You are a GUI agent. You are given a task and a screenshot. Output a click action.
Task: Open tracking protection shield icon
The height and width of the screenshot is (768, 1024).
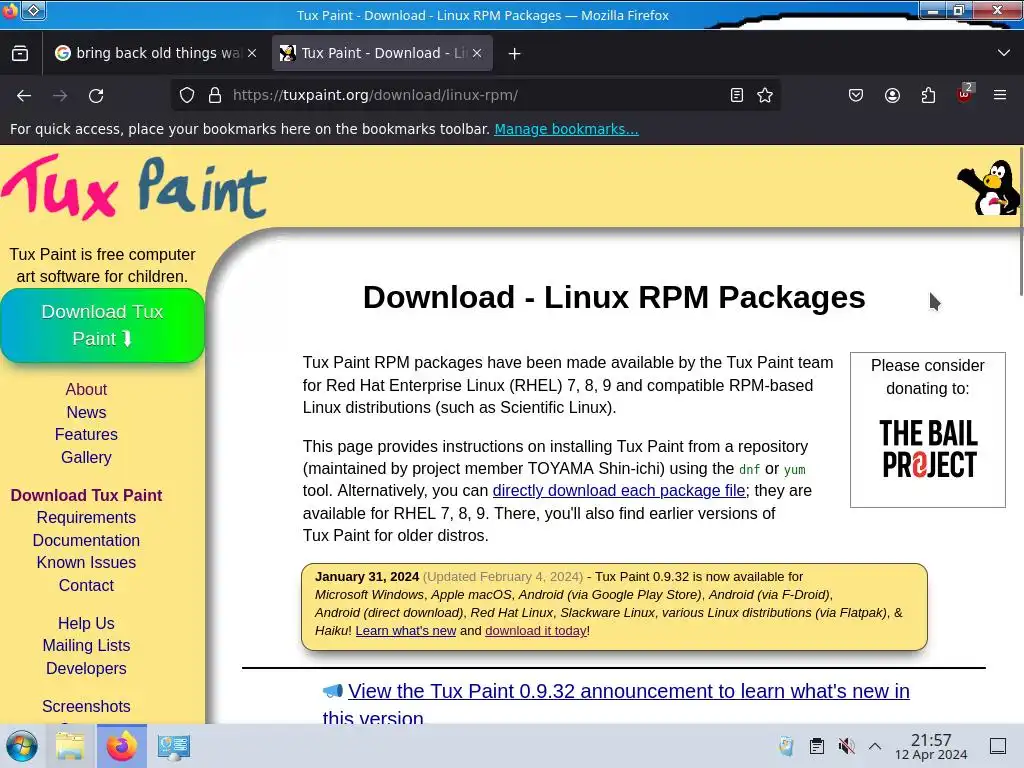click(187, 95)
